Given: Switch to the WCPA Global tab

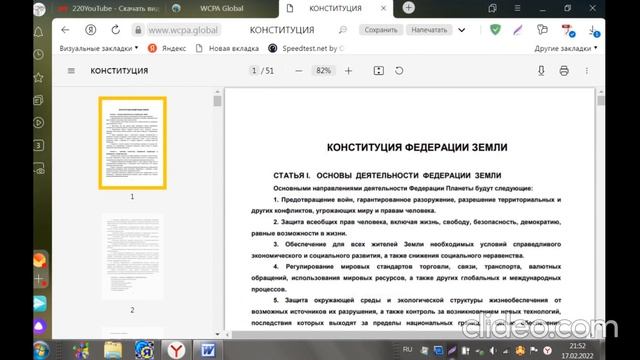Looking at the screenshot, I should tap(222, 9).
